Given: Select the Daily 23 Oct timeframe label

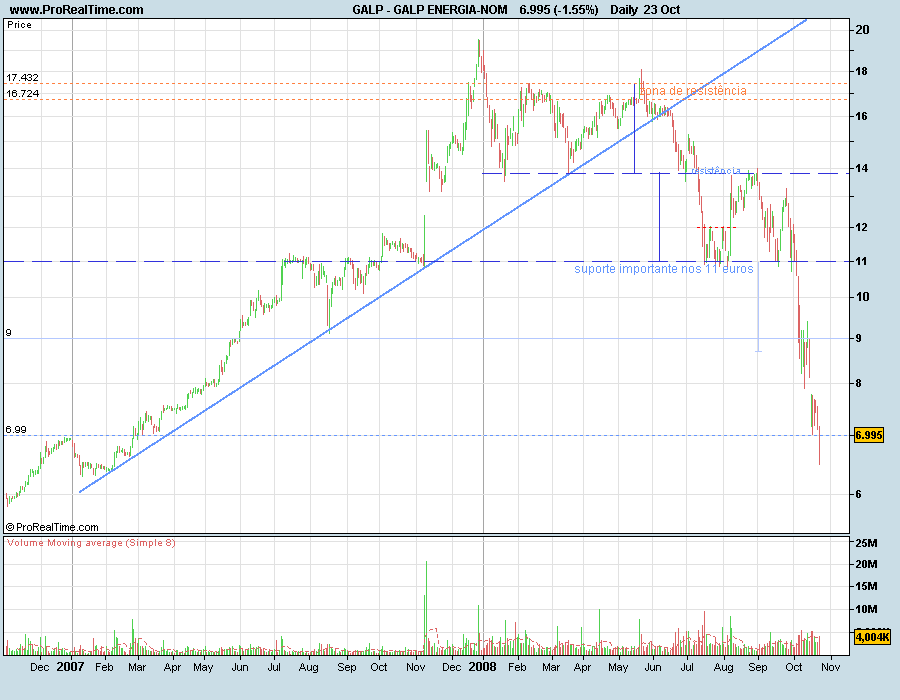Looking at the screenshot, I should click(x=645, y=10).
